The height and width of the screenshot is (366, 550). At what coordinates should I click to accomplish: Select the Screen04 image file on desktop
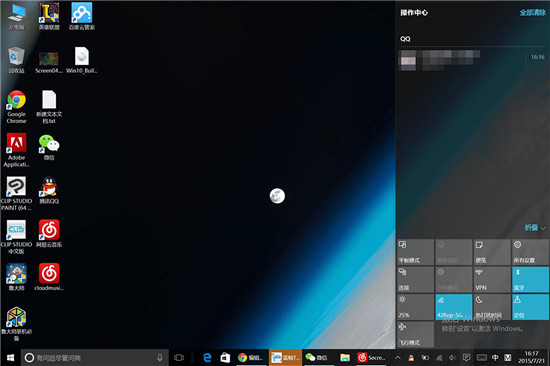(49, 62)
